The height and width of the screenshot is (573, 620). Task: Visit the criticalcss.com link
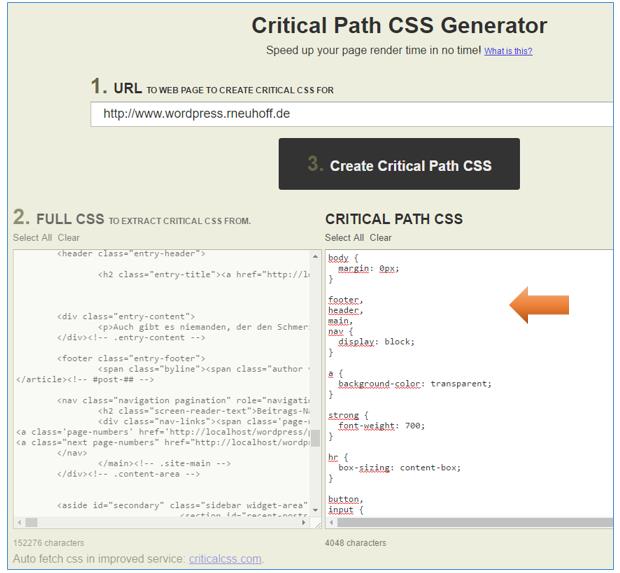pyautogui.click(x=225, y=559)
